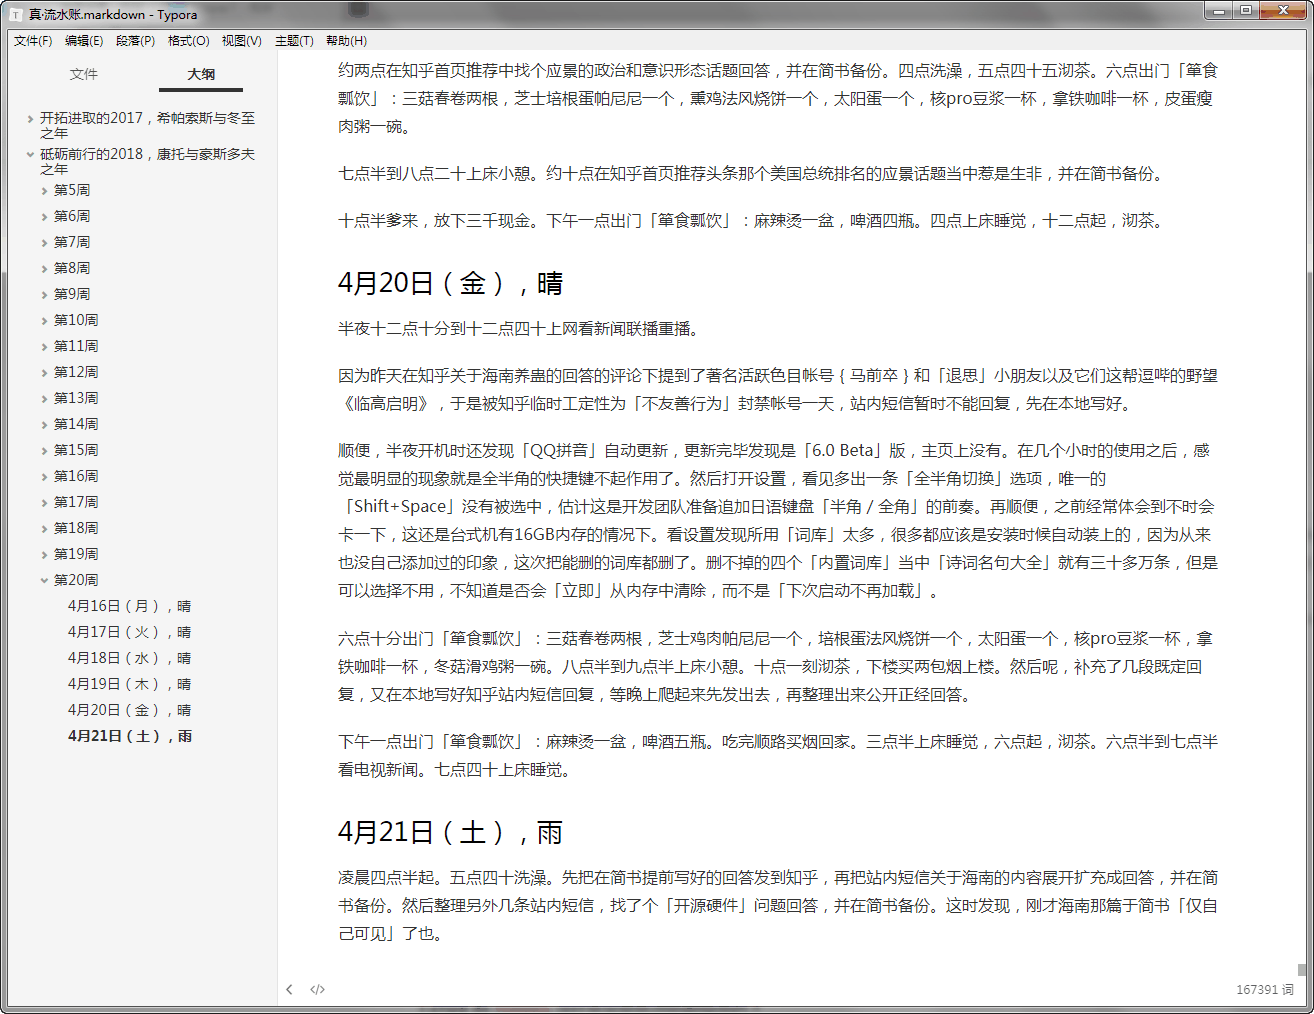Go to 4月19日（木），晴 in outline
1314x1014 pixels.
pos(129,684)
